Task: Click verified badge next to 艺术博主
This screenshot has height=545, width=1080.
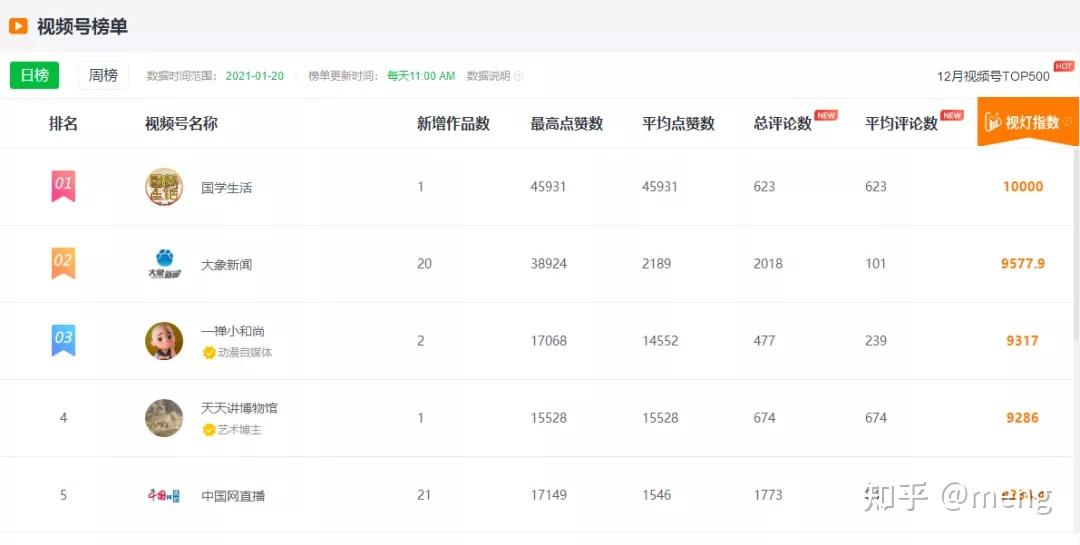Action: (209, 430)
